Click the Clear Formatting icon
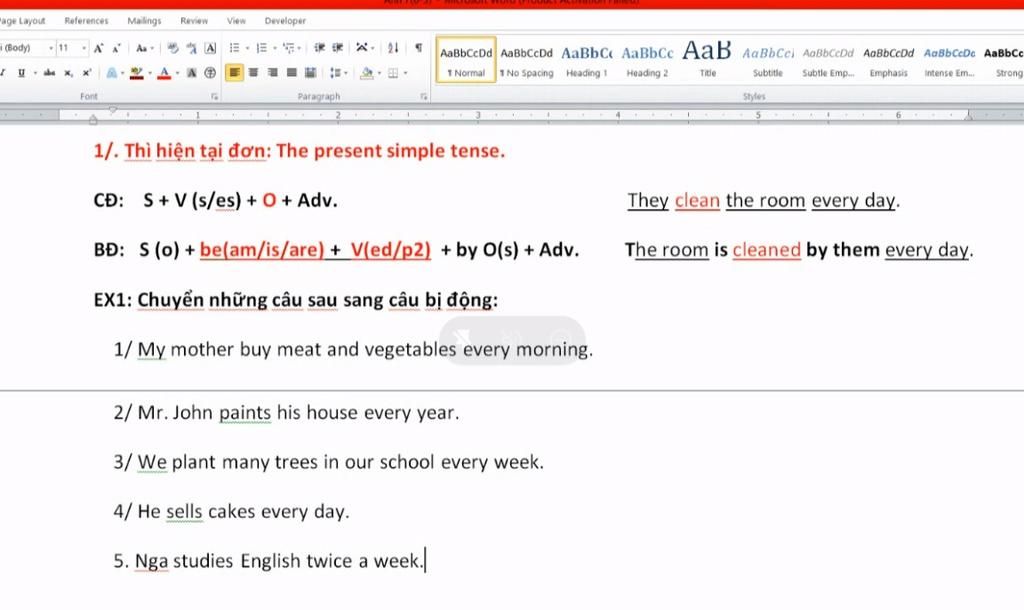 click(x=173, y=48)
